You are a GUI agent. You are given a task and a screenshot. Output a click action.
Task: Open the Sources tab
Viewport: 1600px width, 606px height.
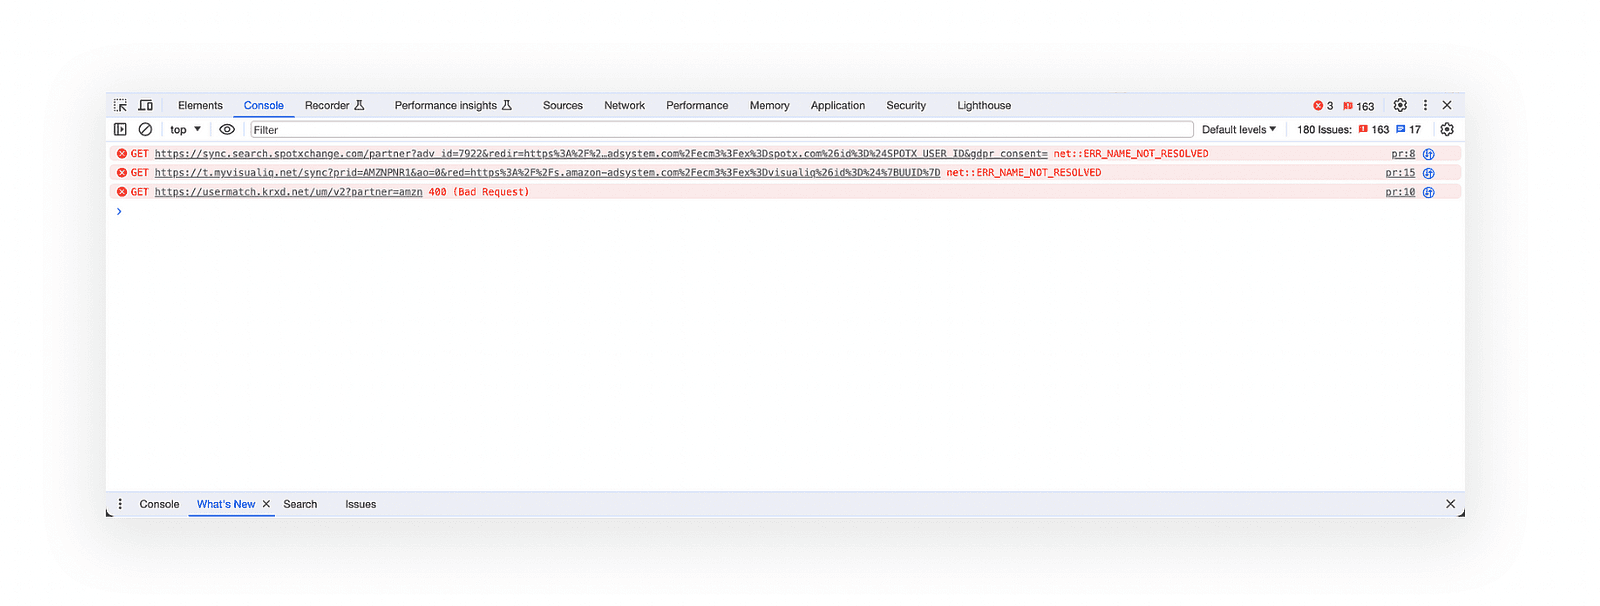click(x=563, y=105)
